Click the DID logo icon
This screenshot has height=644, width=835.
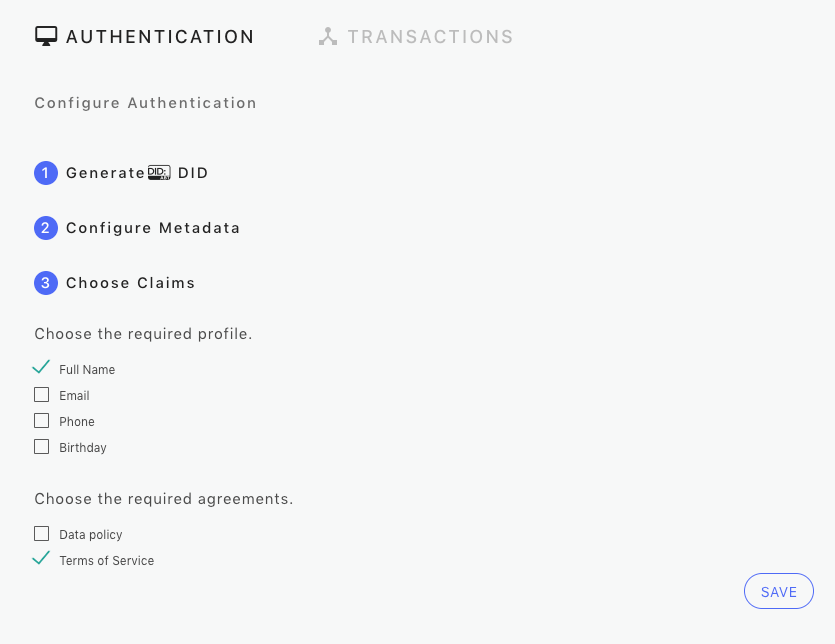pos(160,173)
